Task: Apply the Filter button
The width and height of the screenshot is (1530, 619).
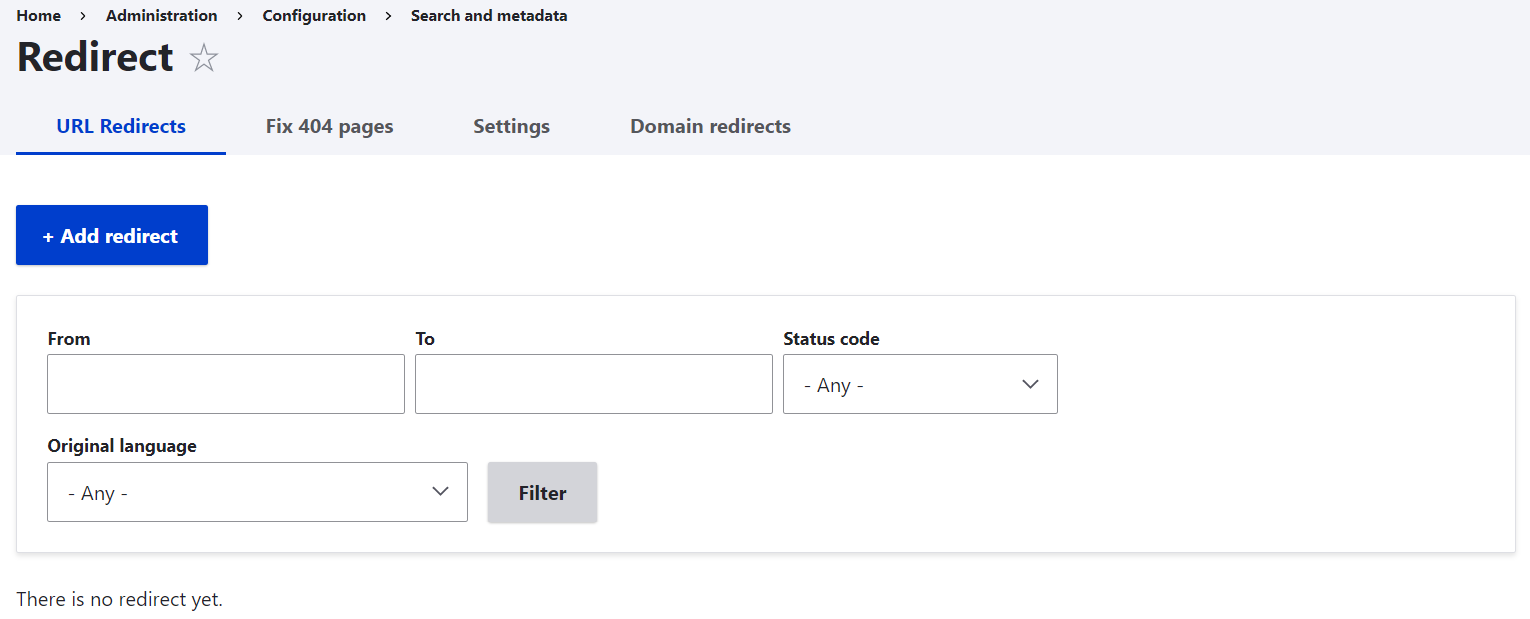Action: point(542,492)
